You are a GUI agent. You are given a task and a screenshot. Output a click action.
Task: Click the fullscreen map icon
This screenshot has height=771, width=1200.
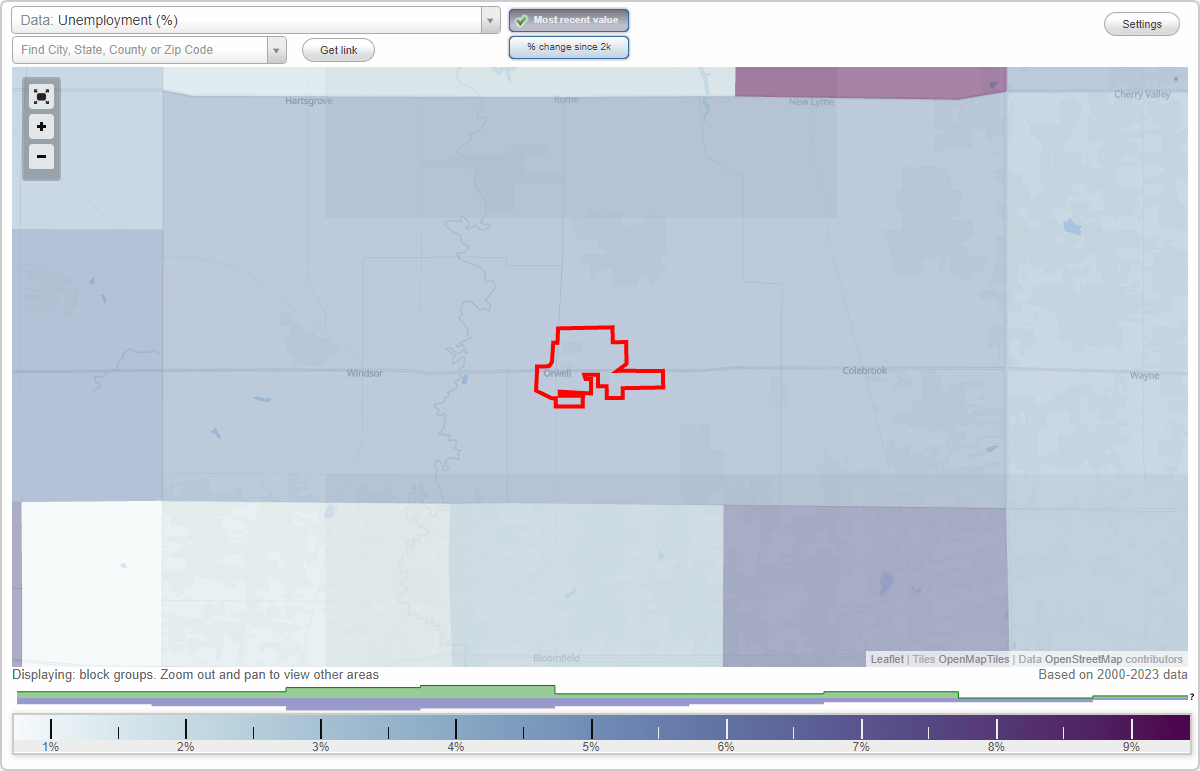tap(41, 97)
